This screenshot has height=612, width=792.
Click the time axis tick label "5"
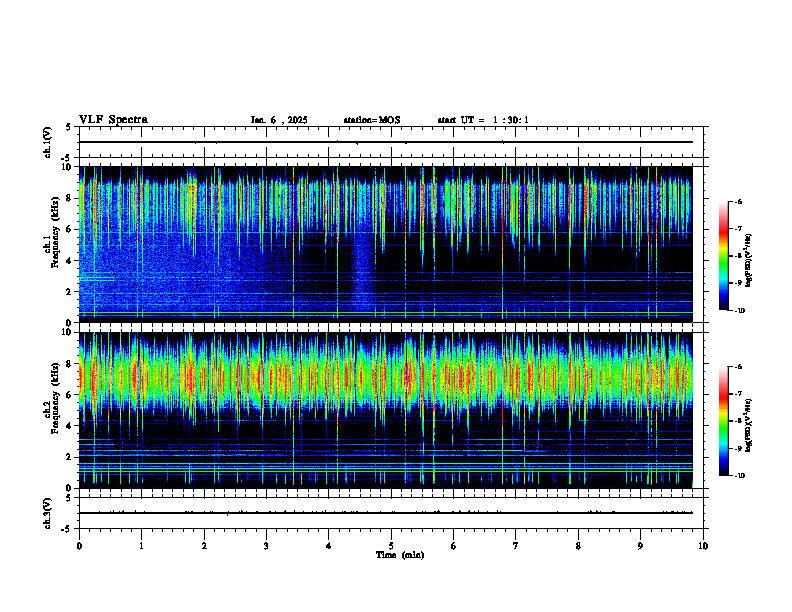point(391,546)
